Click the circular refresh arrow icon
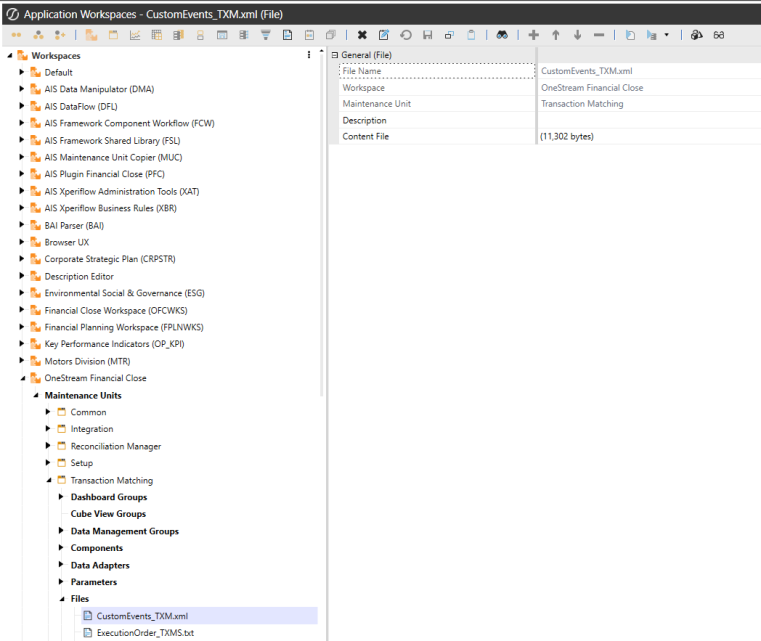The width and height of the screenshot is (761, 641). tap(406, 35)
